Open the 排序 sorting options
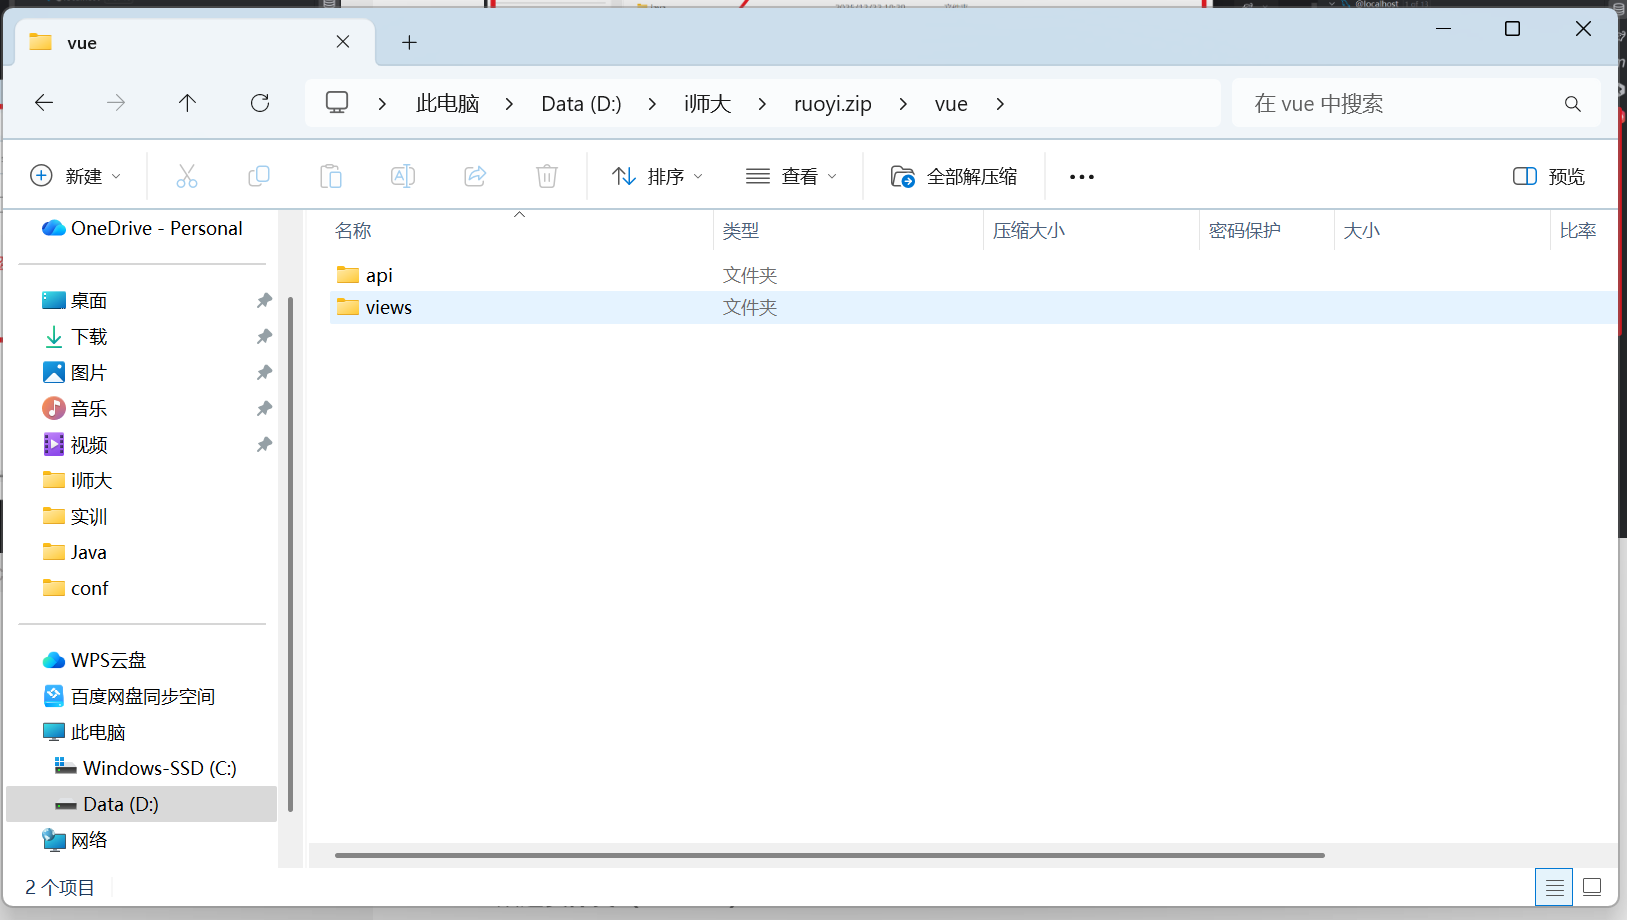Viewport: 1627px width, 920px height. pos(657,176)
